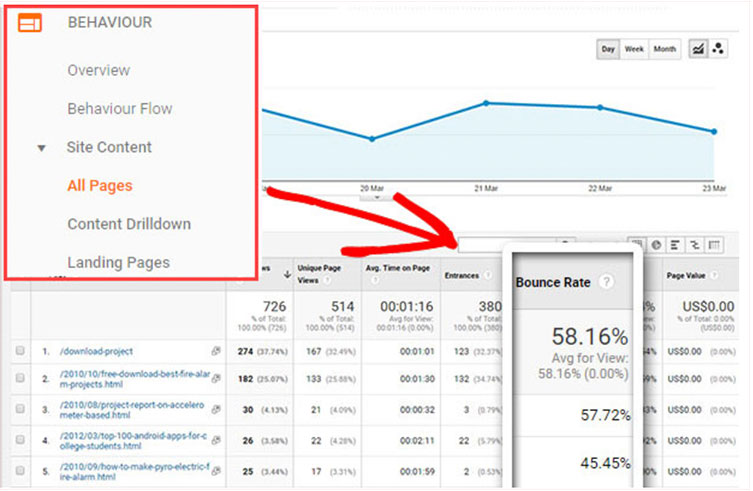Collapse the Site Content section arrow

[x=42, y=148]
